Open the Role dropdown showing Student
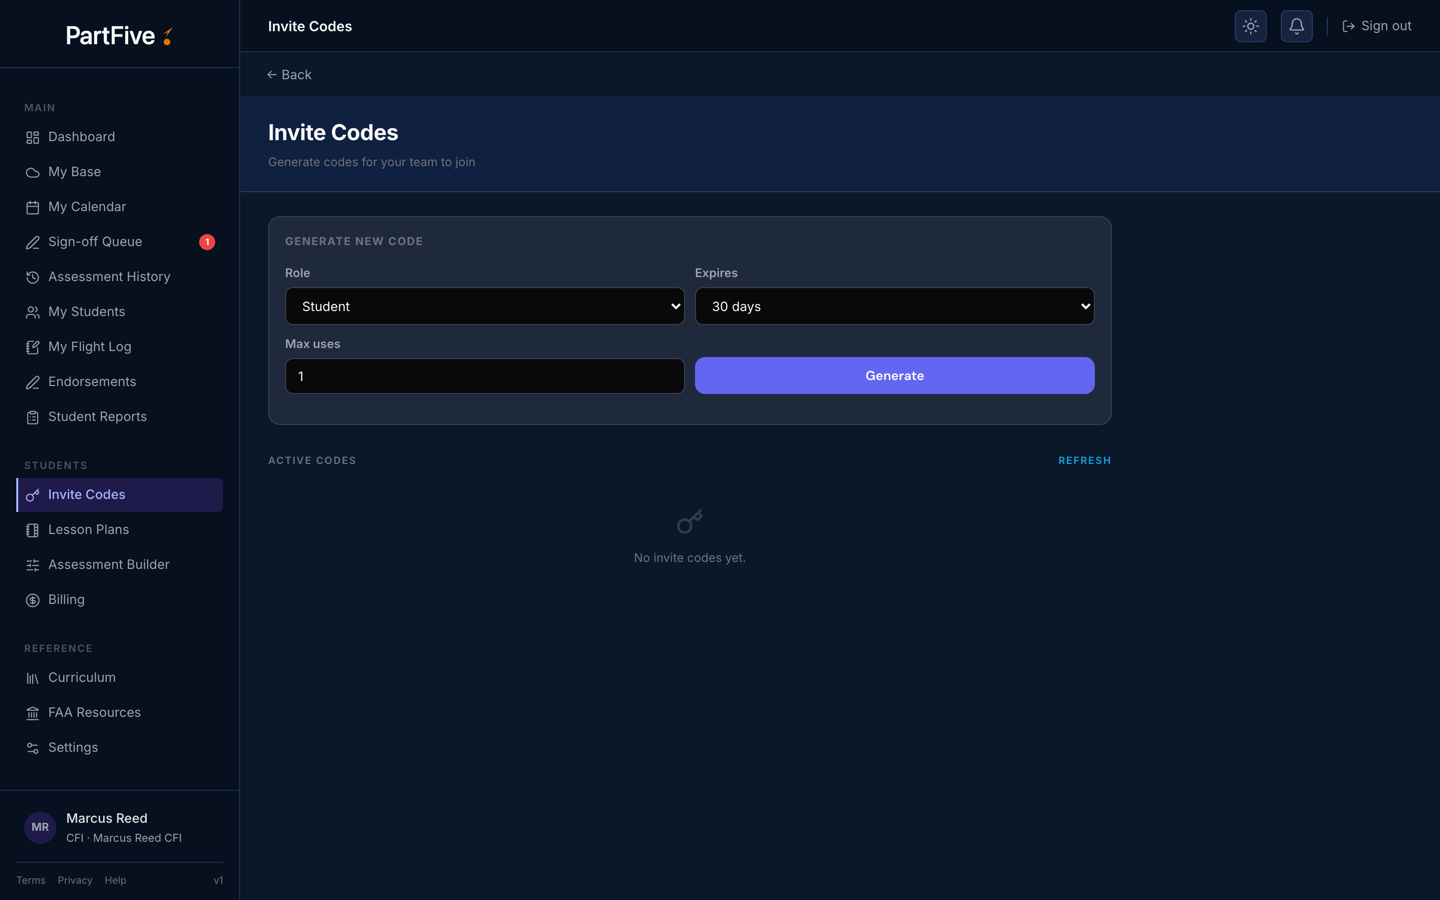The image size is (1440, 900). pos(485,306)
